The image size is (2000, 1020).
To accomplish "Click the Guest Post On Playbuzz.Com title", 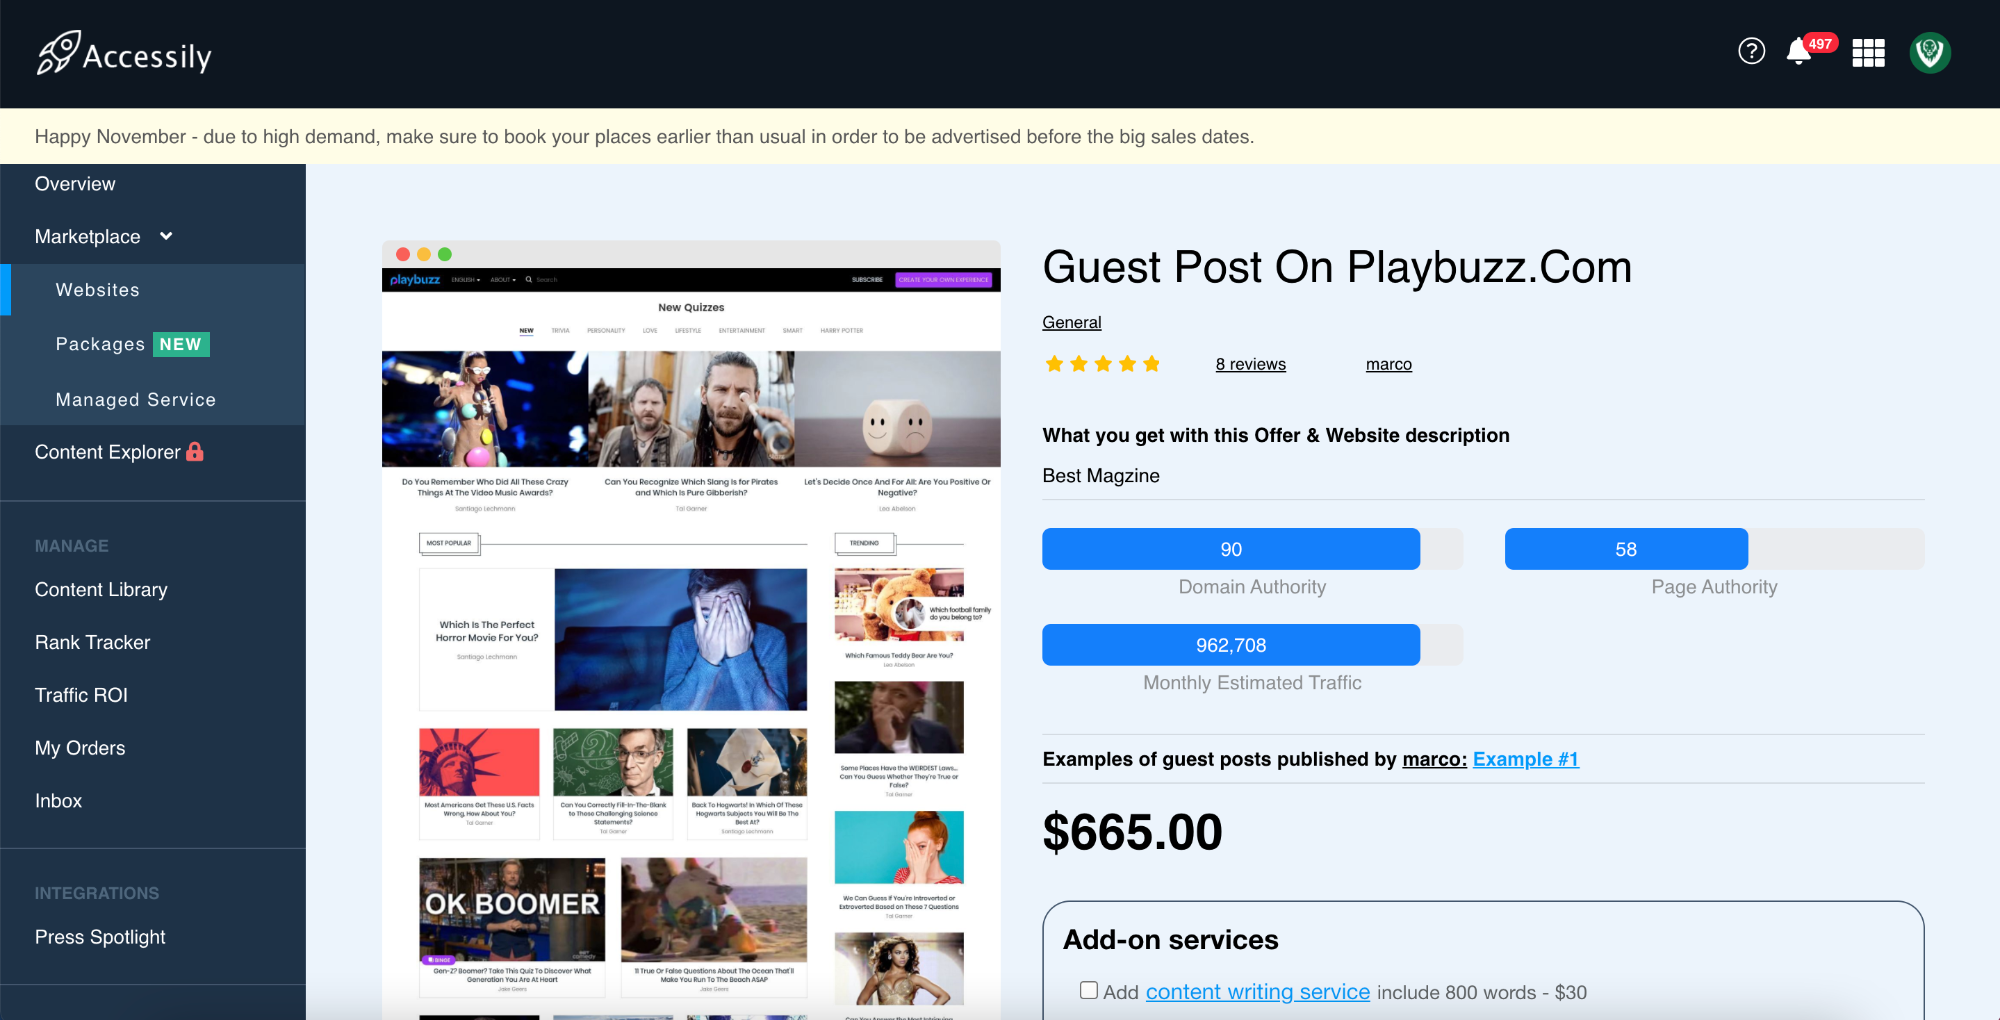I will (x=1337, y=267).
